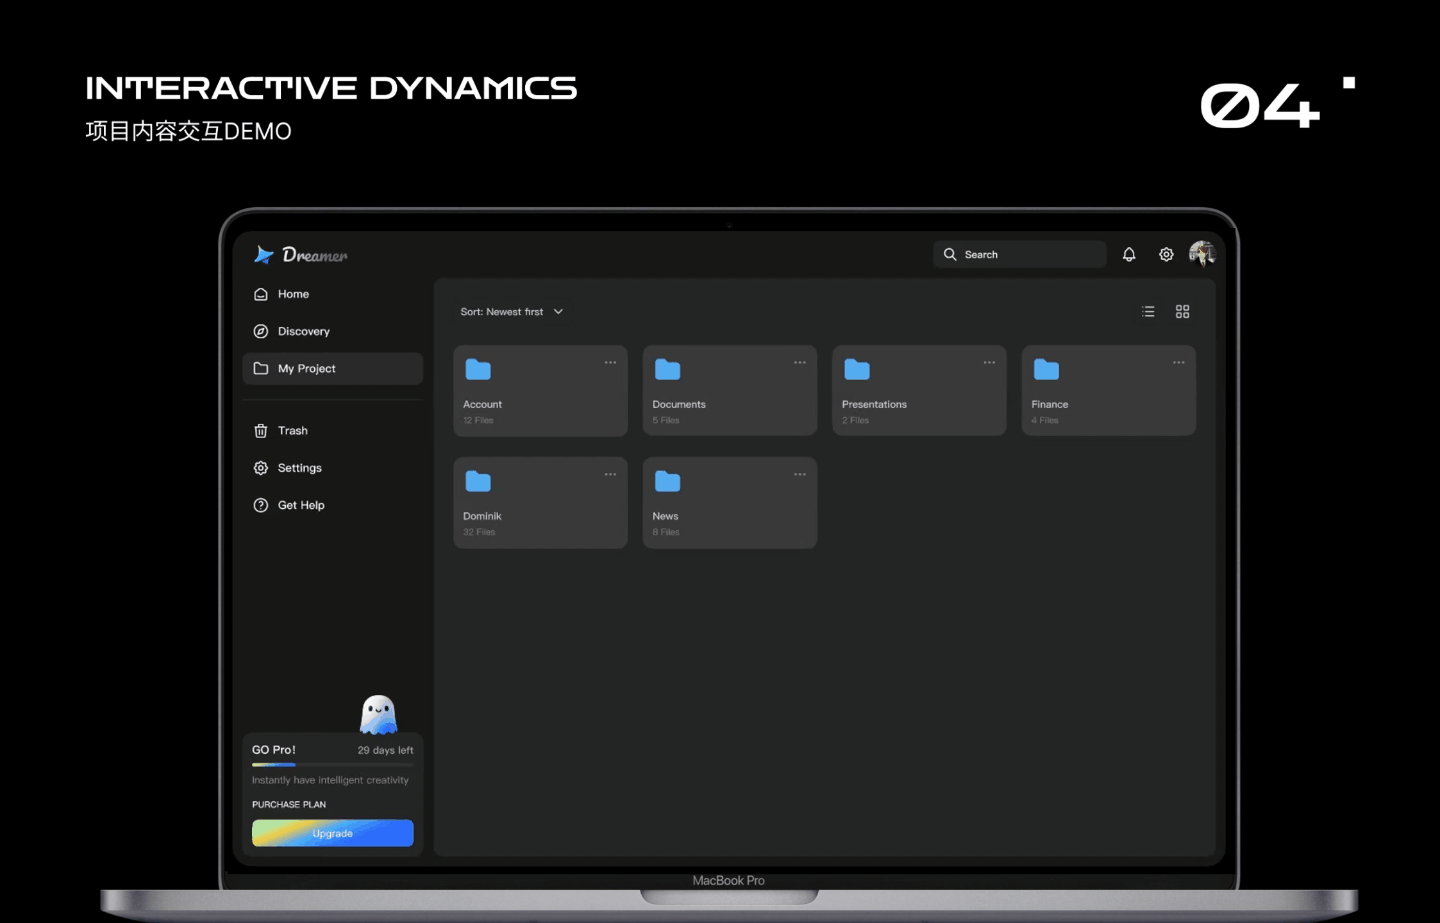
Task: Switch to grid view
Action: click(1183, 312)
